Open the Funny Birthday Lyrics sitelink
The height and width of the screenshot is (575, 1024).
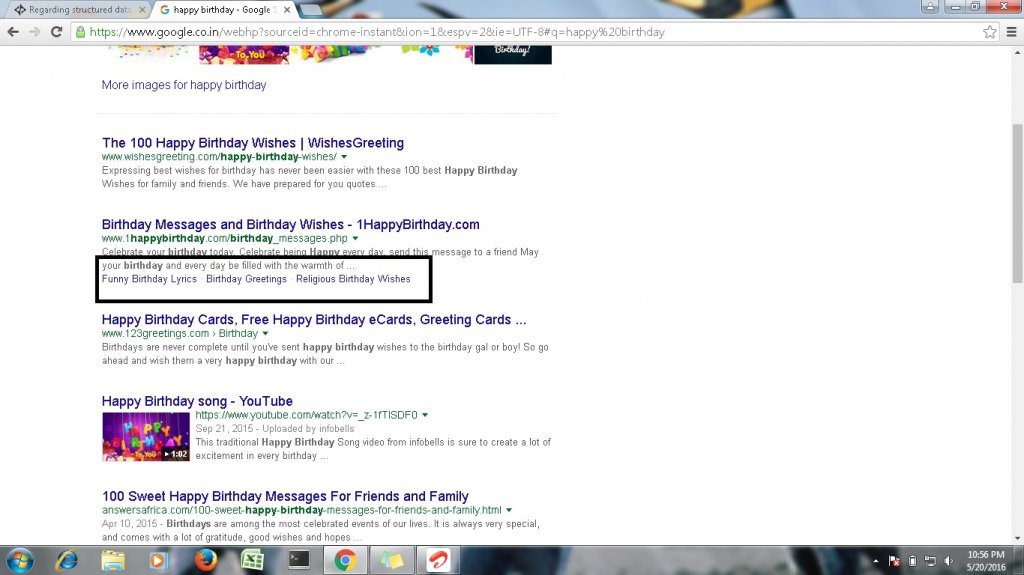tap(149, 279)
